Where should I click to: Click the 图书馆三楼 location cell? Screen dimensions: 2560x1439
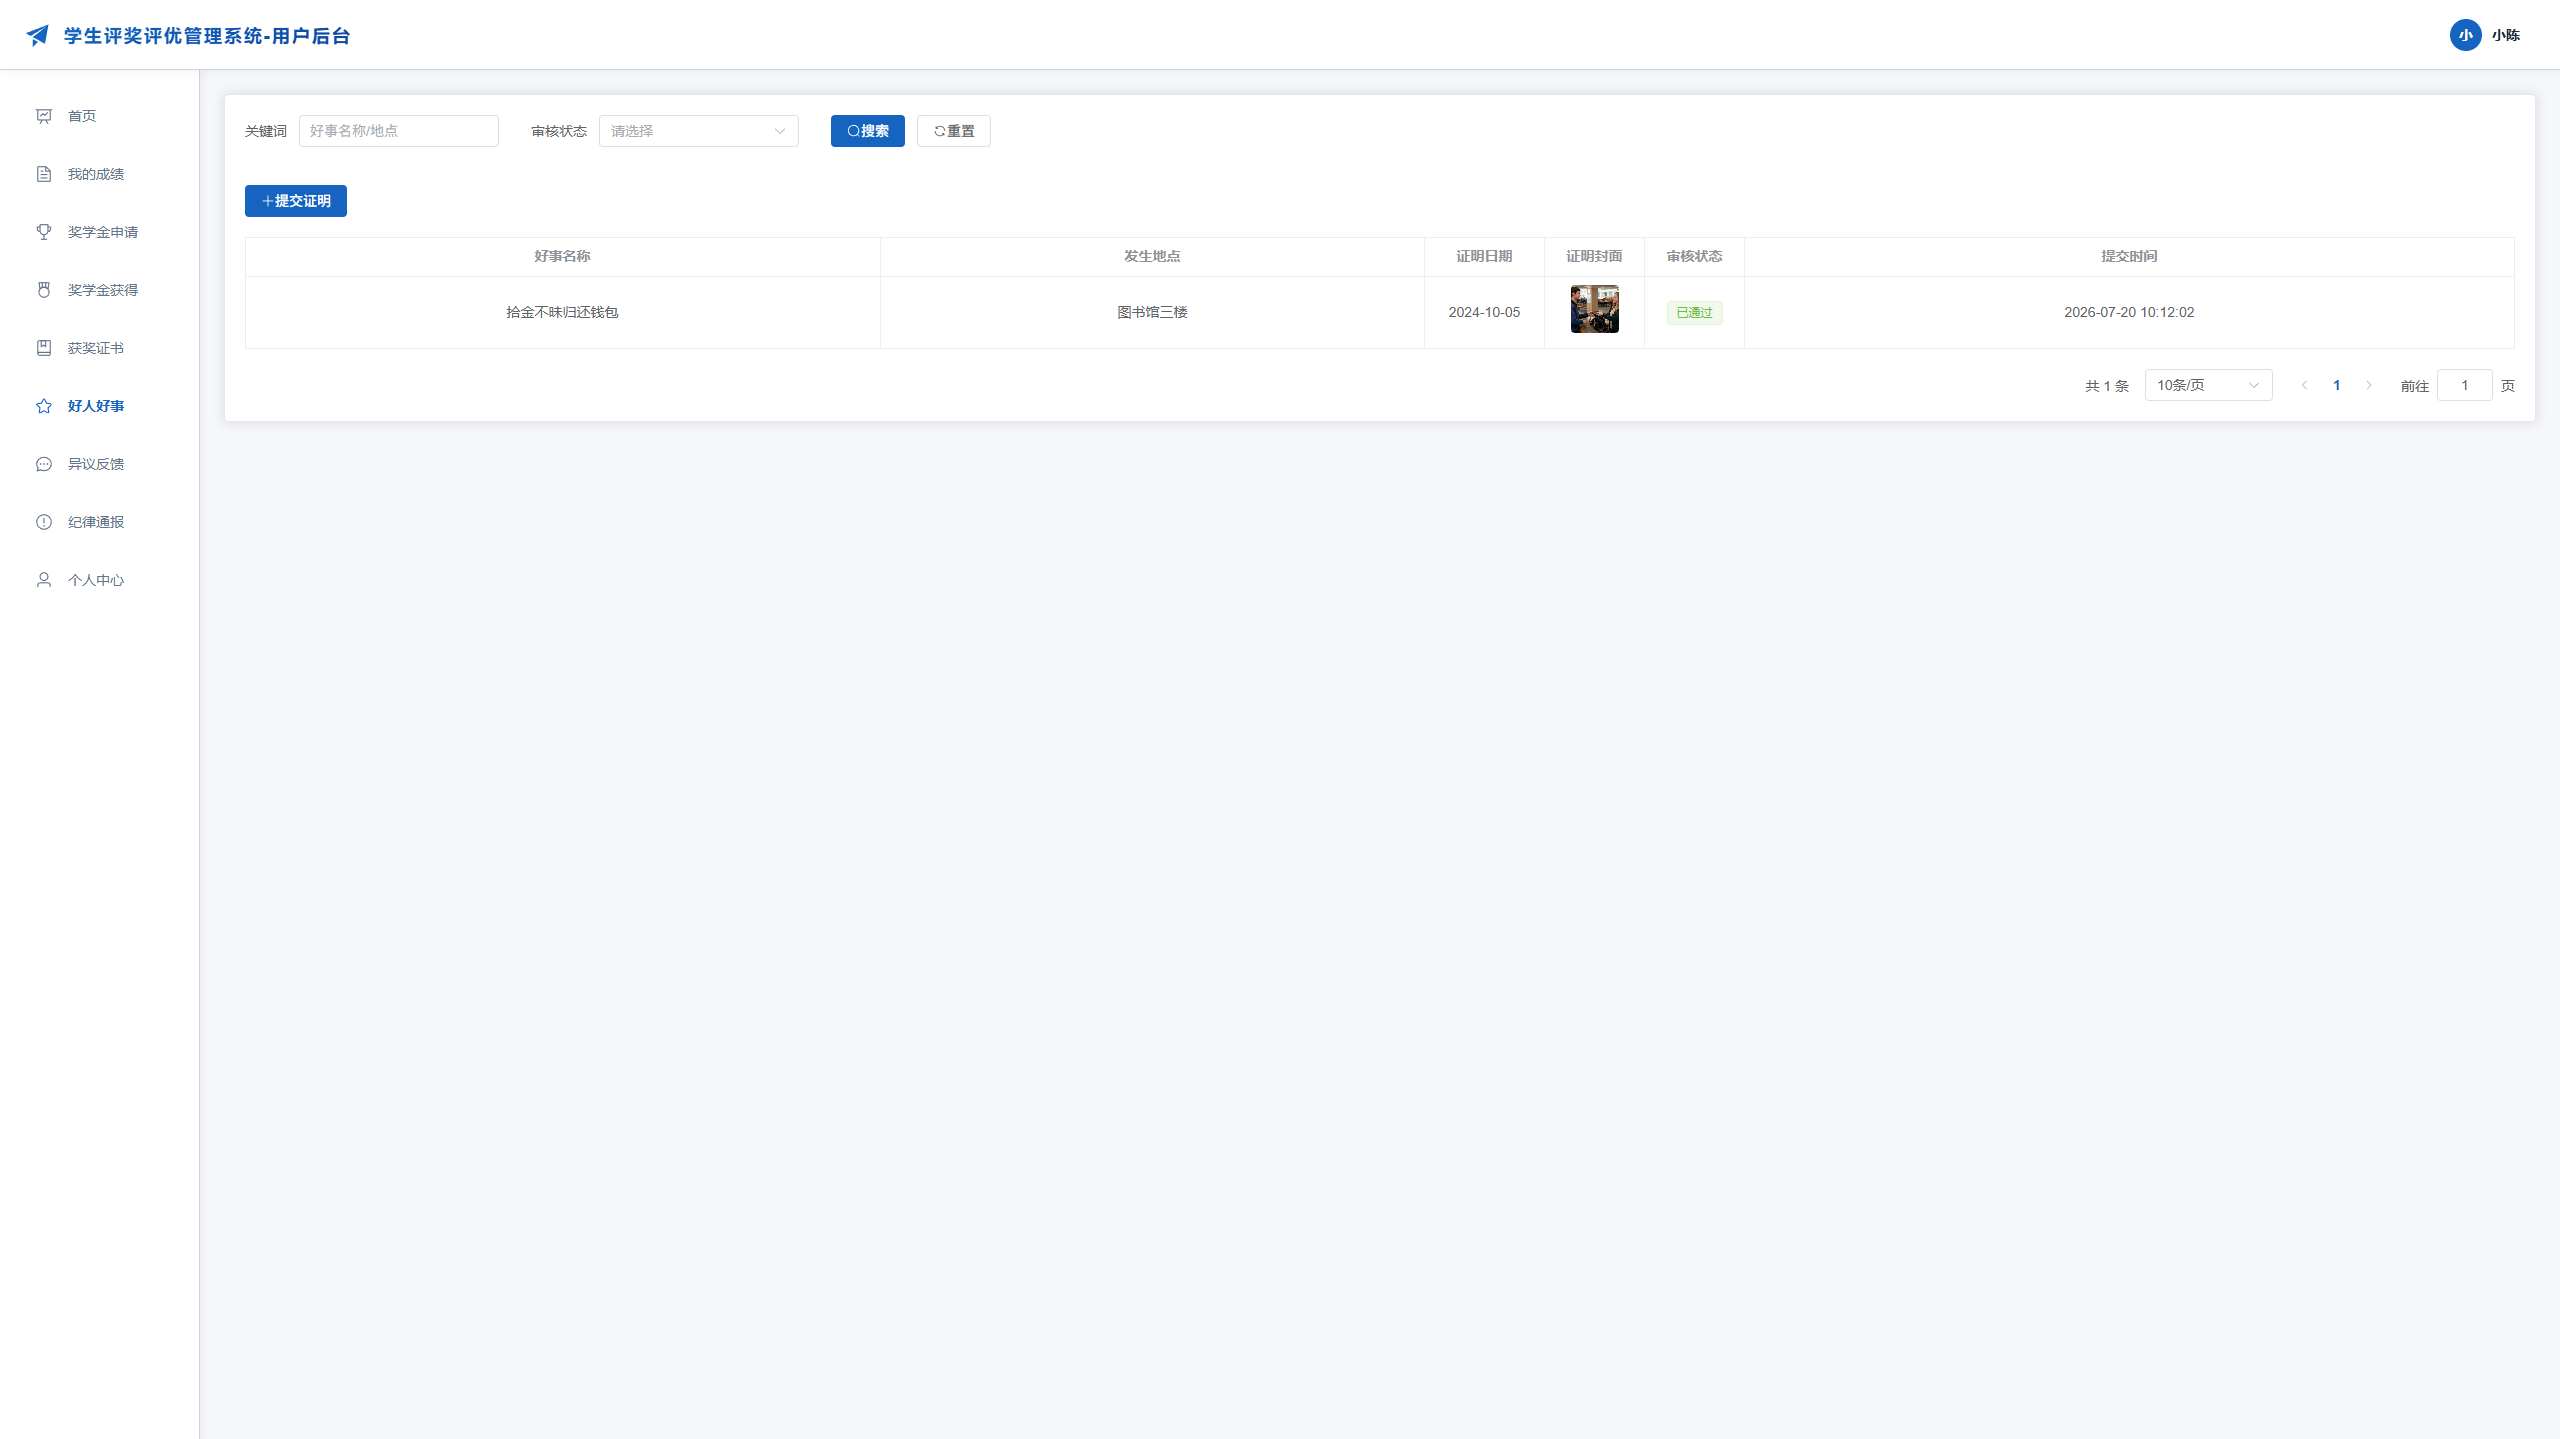pos(1152,313)
